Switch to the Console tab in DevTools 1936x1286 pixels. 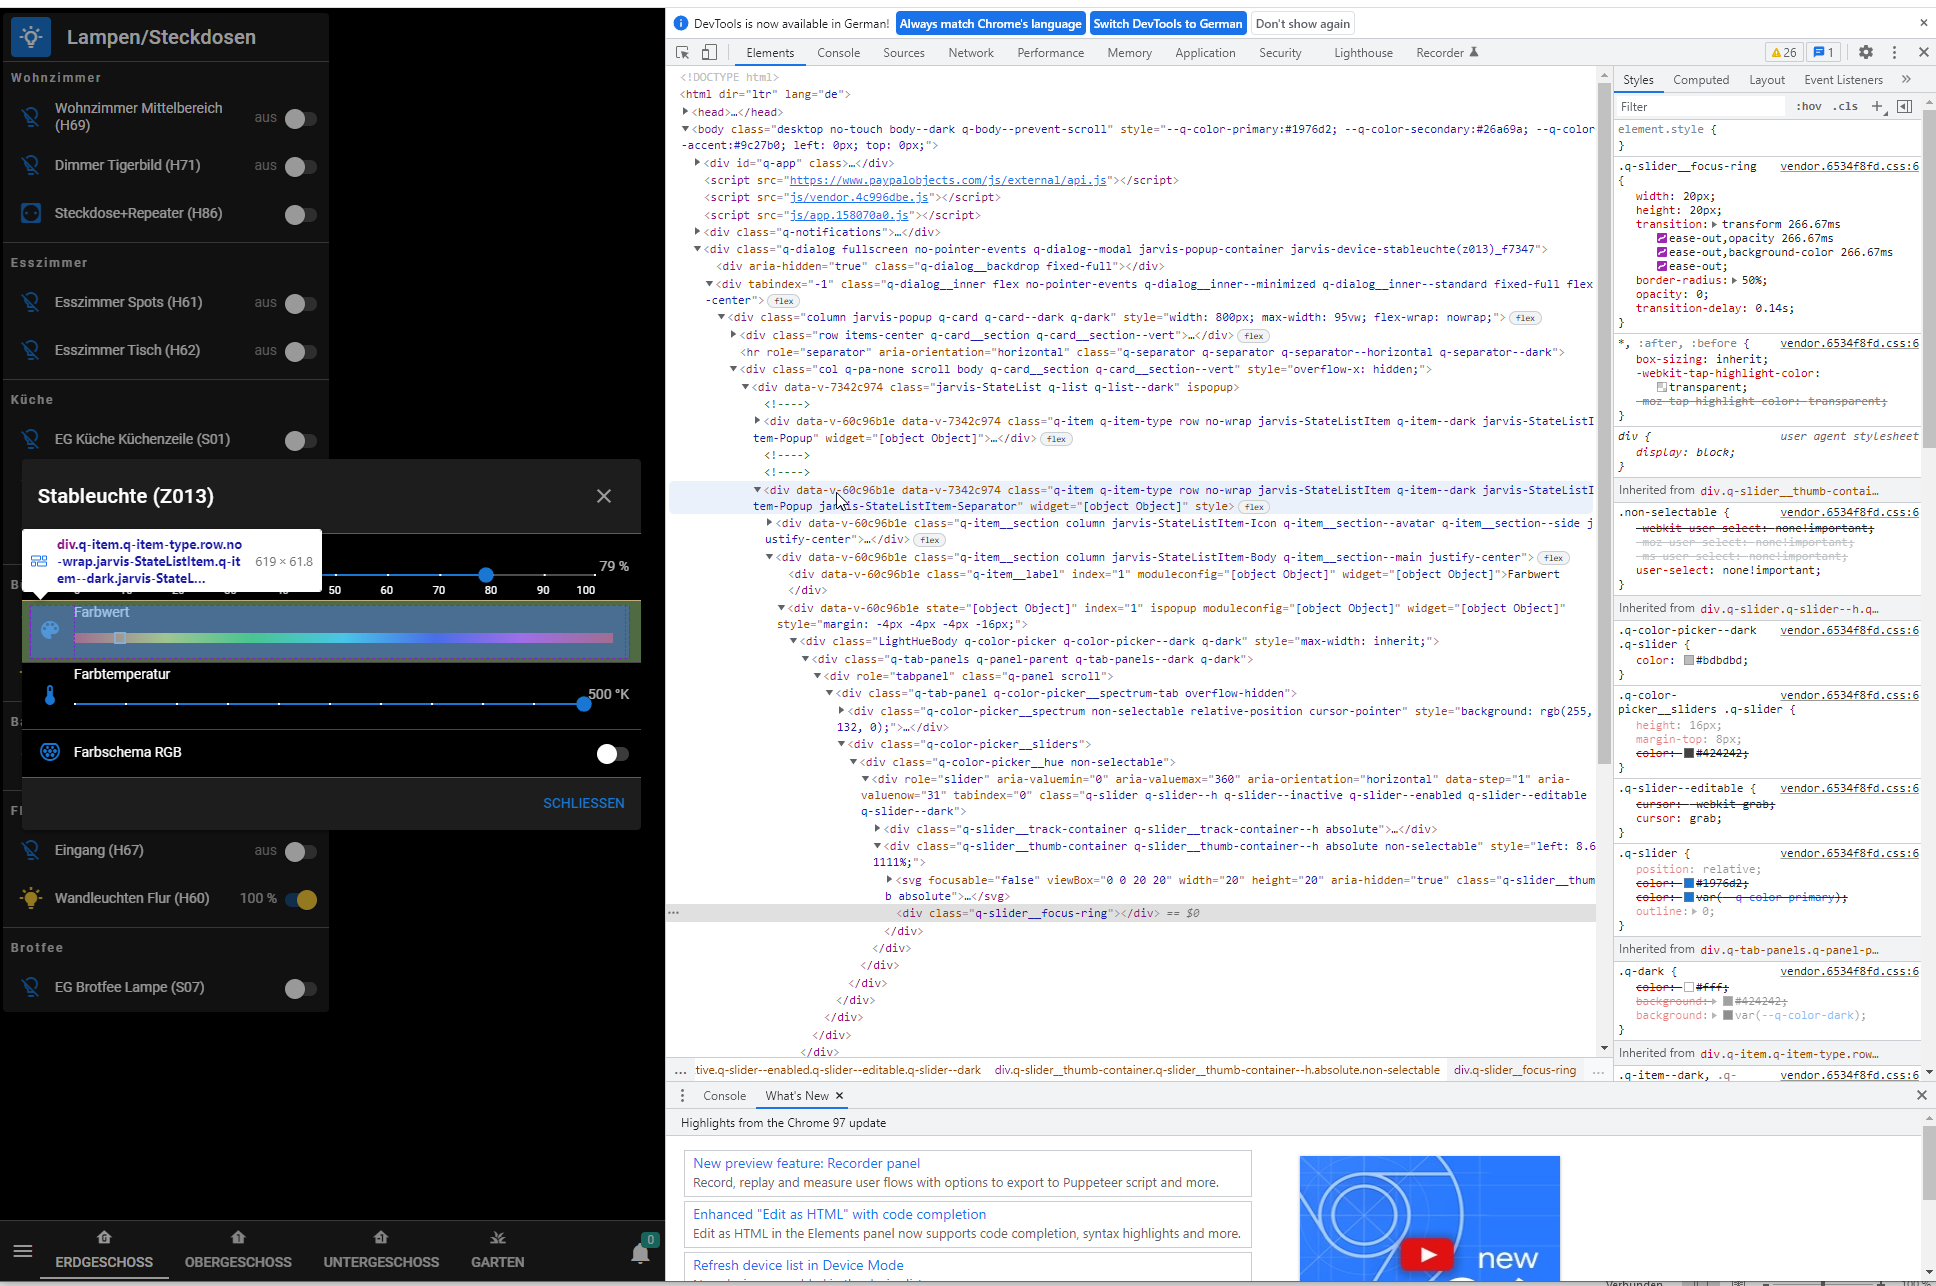[x=838, y=53]
